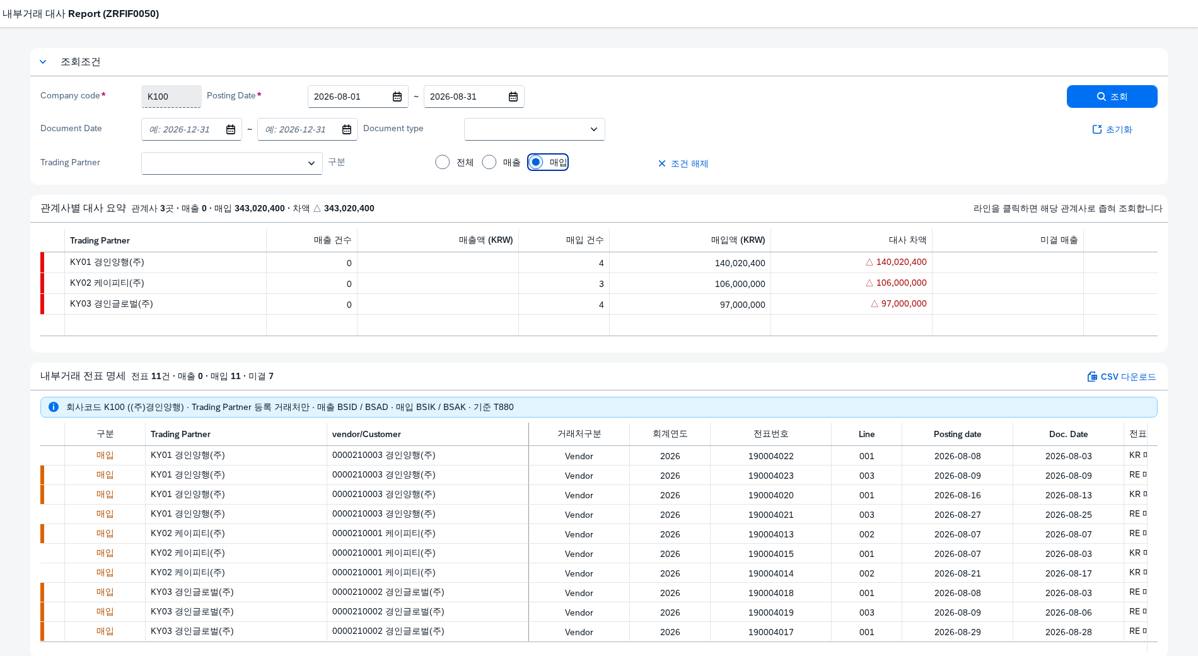The width and height of the screenshot is (1198, 656).
Task: Open the Document type dropdown
Action: tap(534, 129)
